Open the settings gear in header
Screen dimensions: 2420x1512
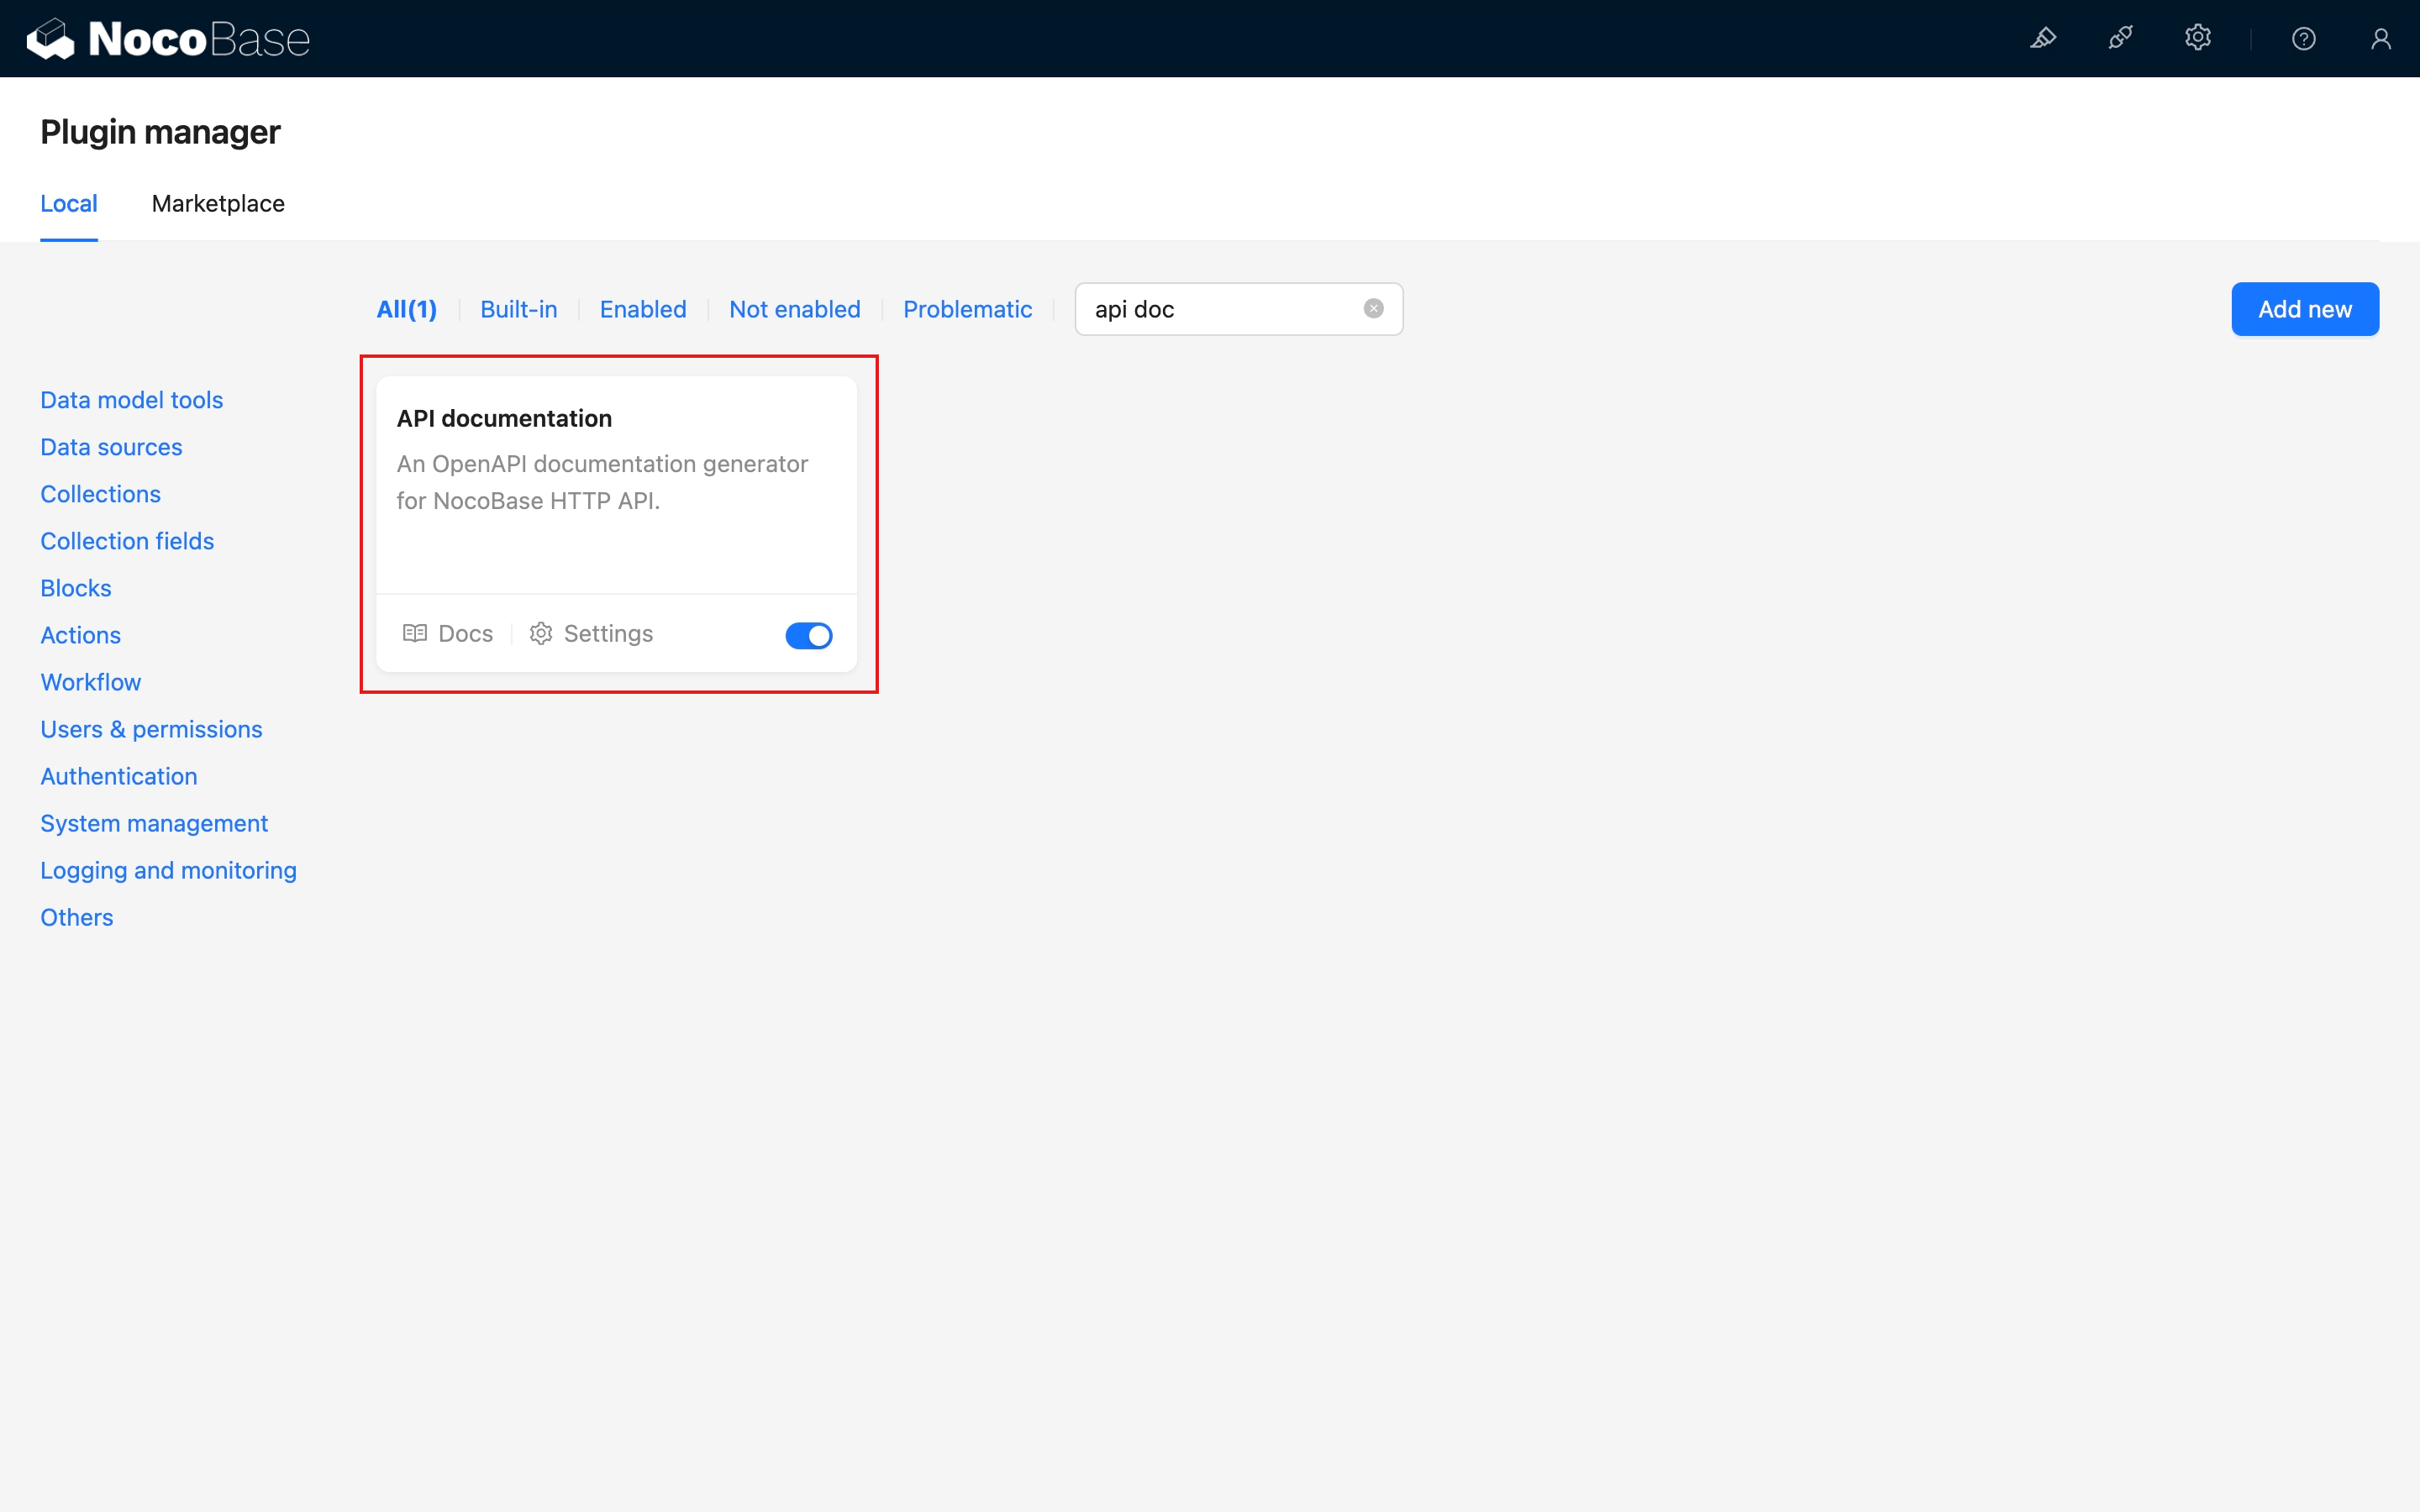point(2197,39)
